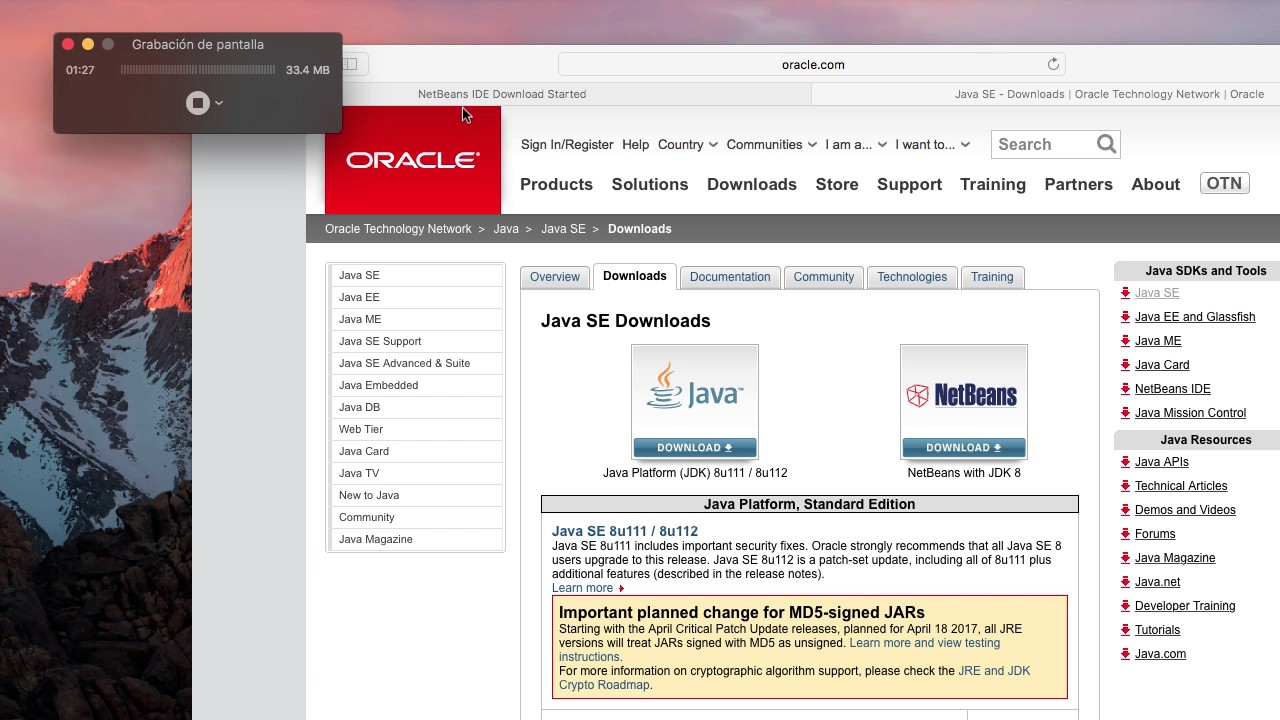Open the Store menu

(837, 184)
